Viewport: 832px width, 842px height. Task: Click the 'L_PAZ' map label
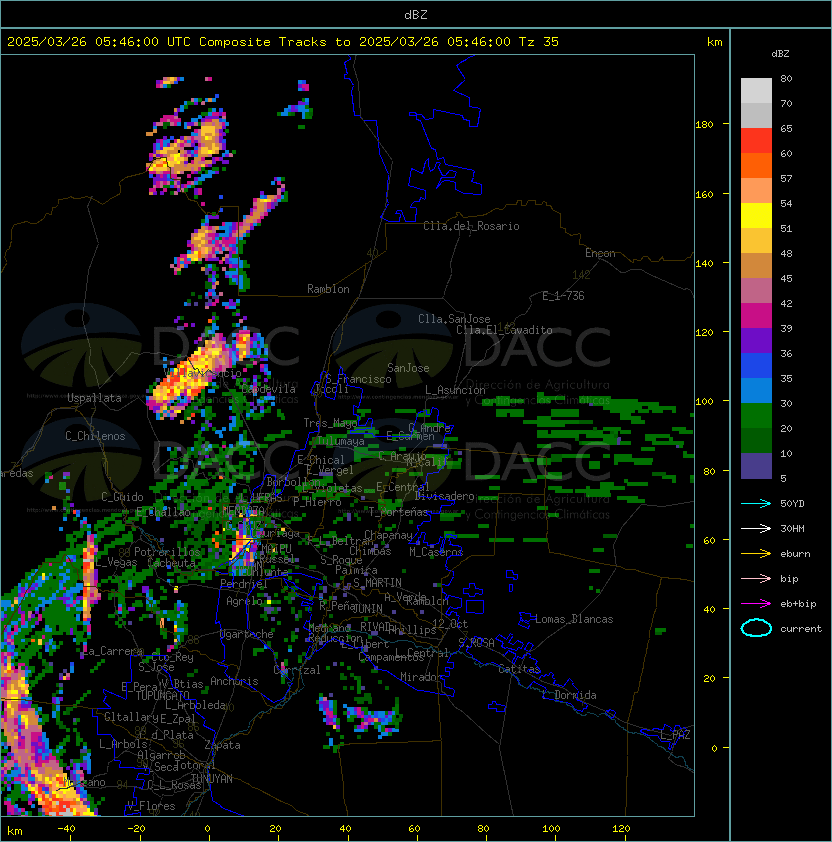675,735
